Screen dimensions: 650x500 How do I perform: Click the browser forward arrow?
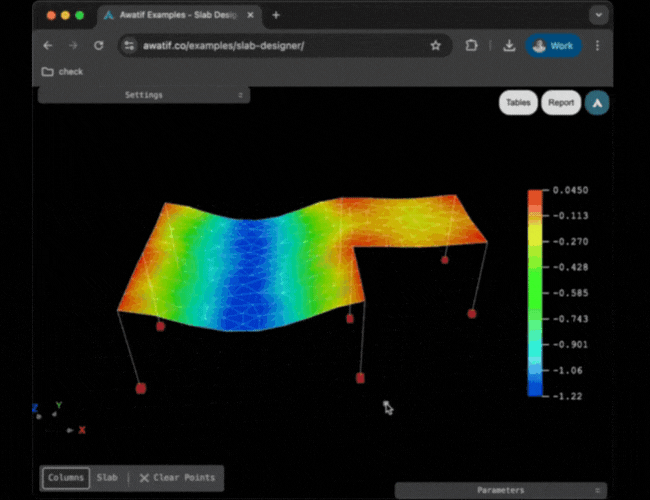(x=73, y=46)
